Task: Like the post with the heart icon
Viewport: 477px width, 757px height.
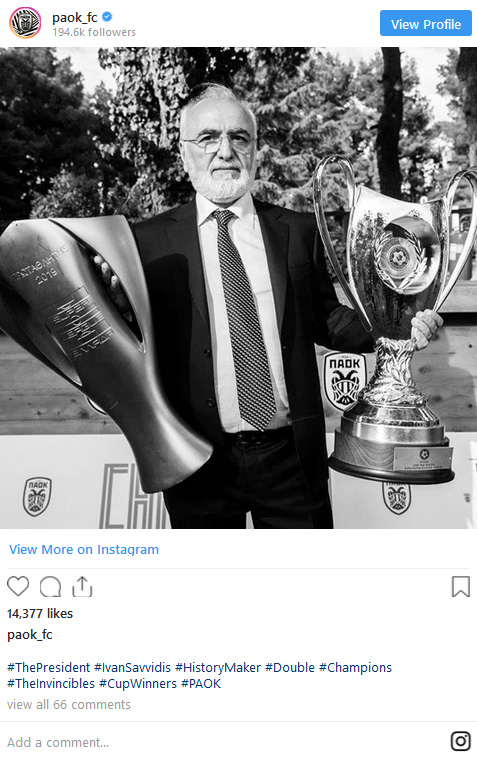Action: click(x=18, y=586)
